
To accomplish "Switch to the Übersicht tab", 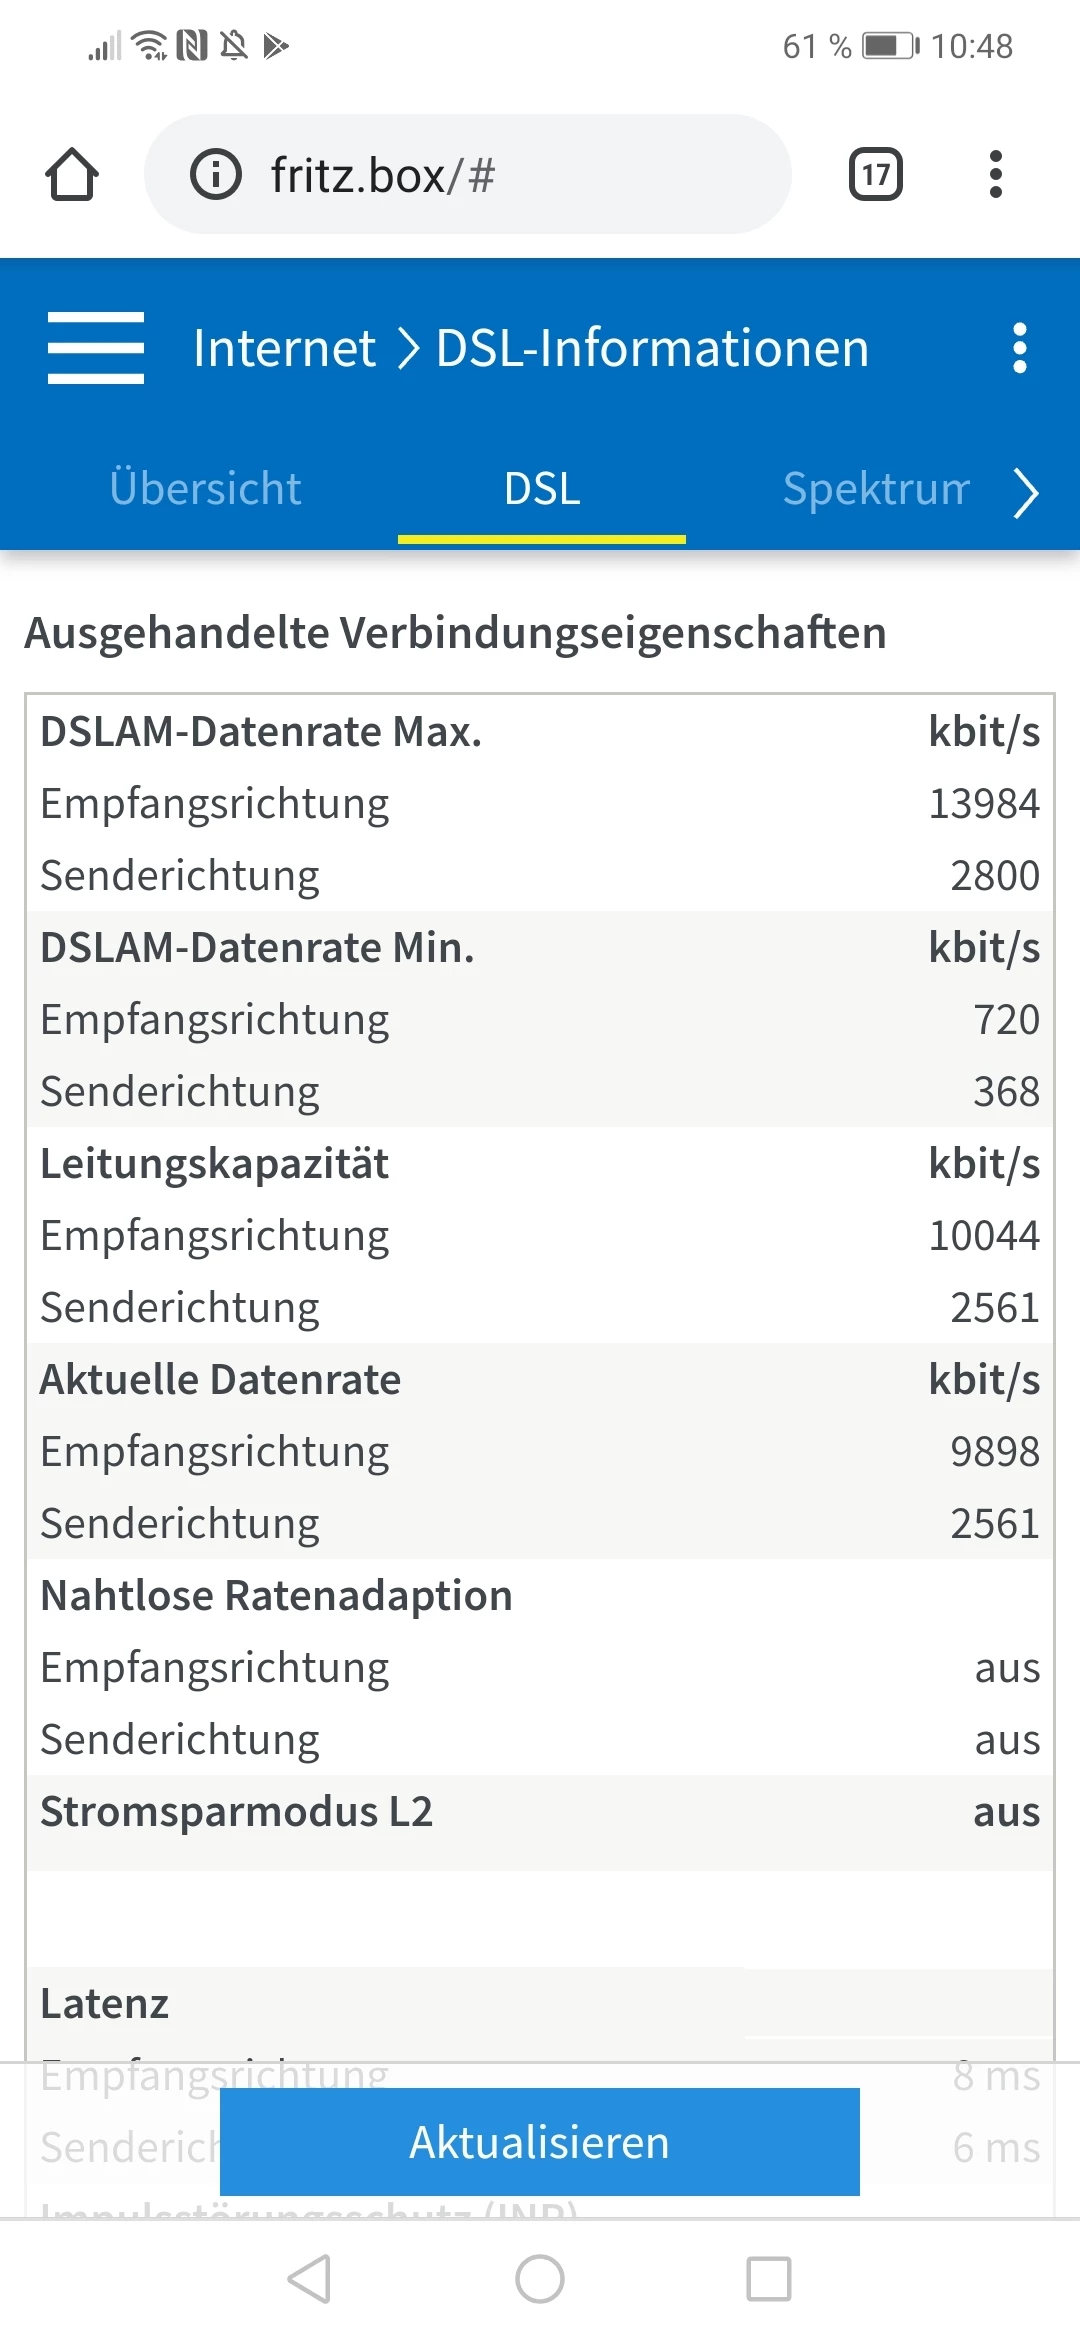I will tap(205, 489).
